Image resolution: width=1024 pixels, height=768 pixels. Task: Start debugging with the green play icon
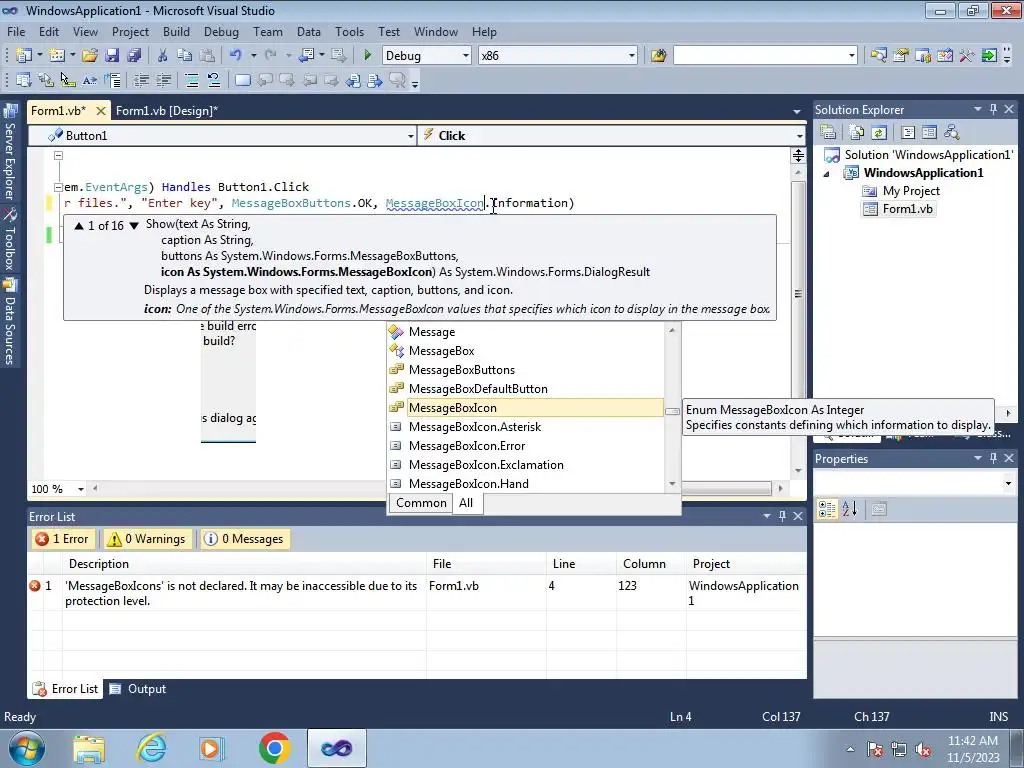pyautogui.click(x=368, y=56)
